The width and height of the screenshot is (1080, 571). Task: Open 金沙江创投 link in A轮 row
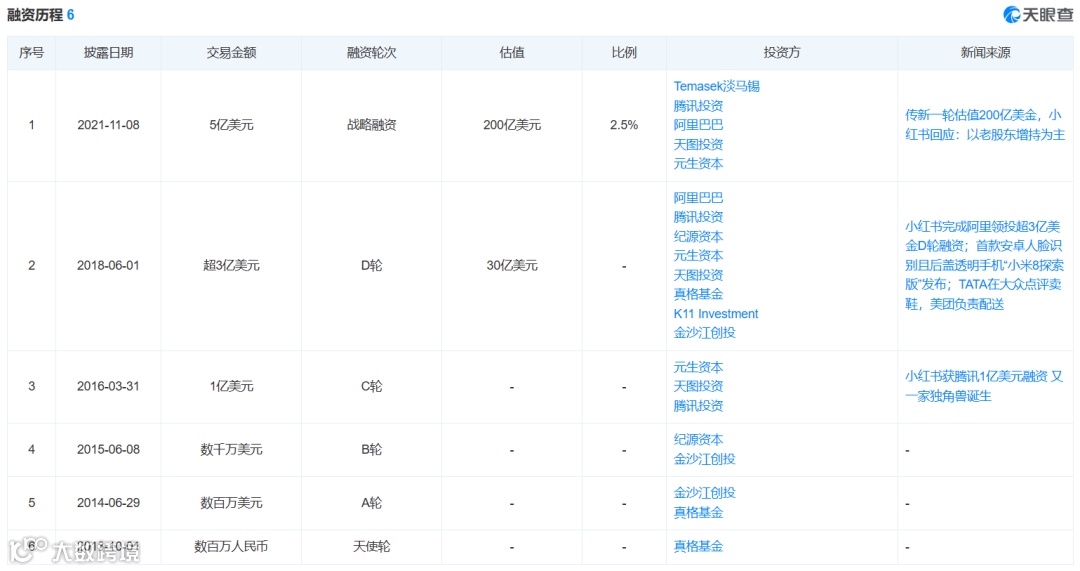pyautogui.click(x=705, y=492)
